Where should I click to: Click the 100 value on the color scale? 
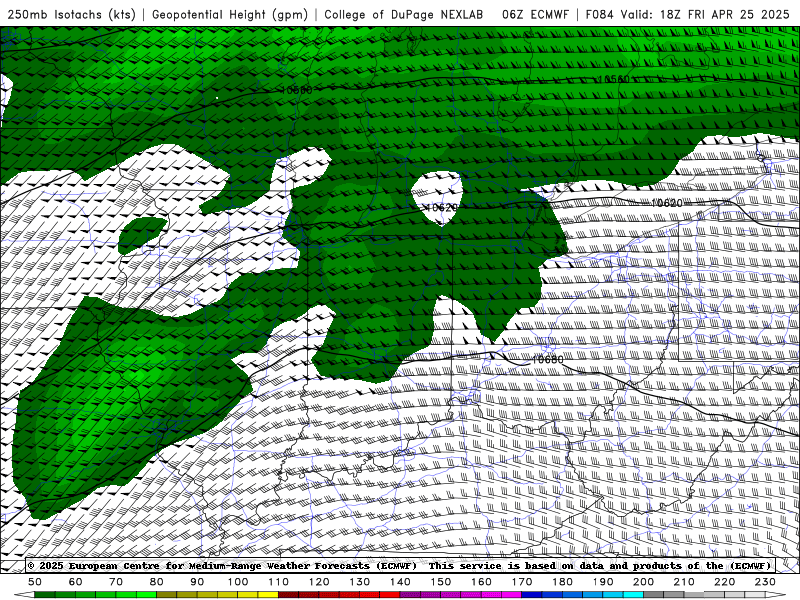coord(238,582)
